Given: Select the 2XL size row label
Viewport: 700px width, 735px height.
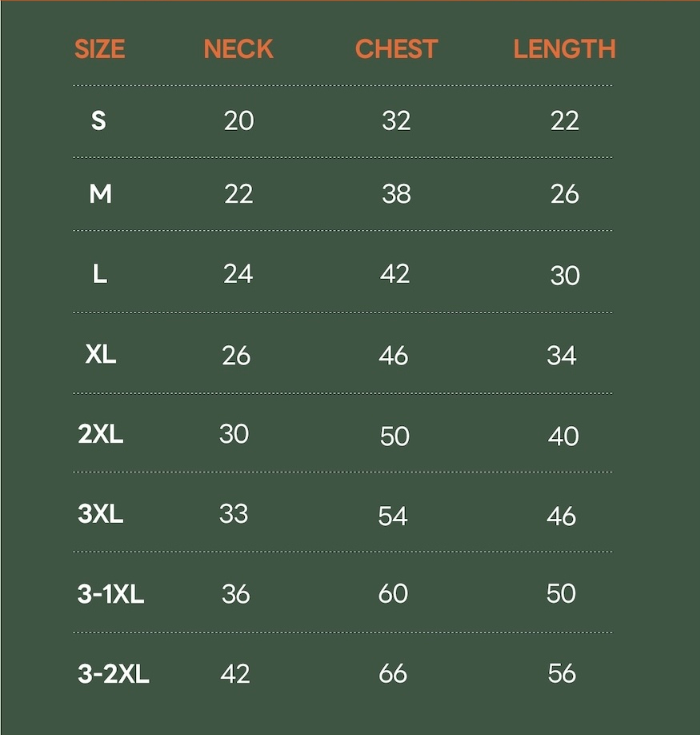Looking at the screenshot, I should (x=100, y=434).
